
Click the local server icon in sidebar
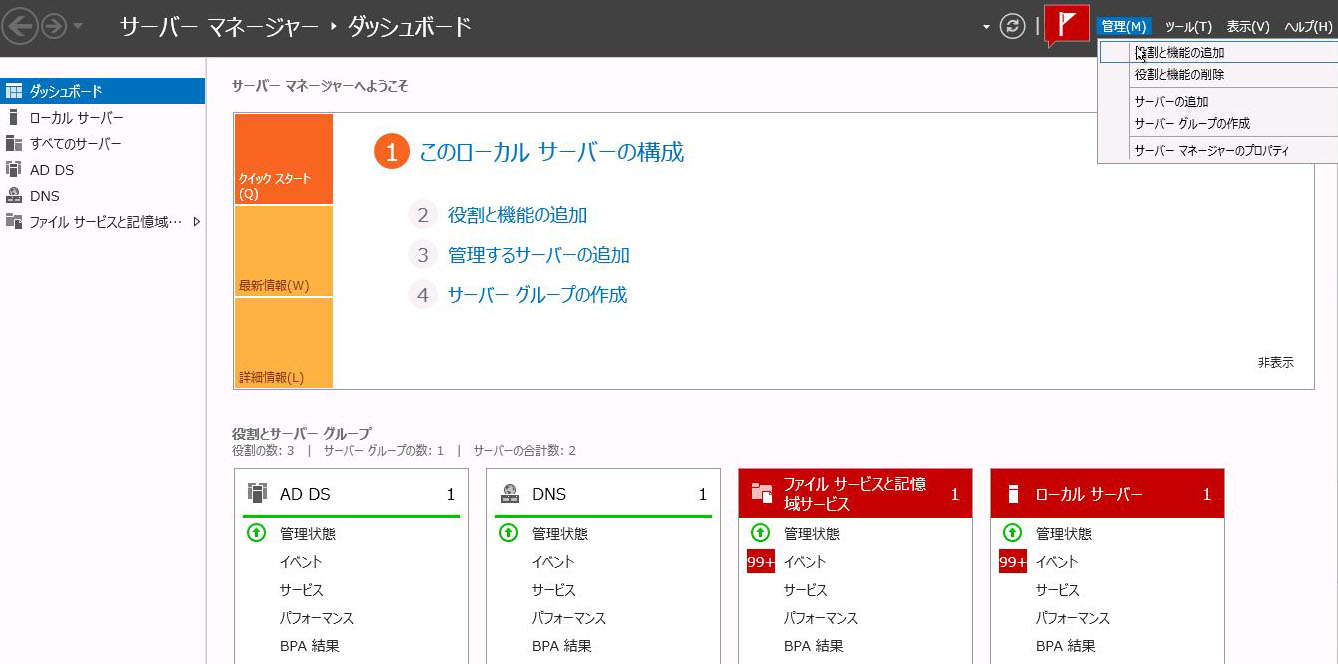(x=13, y=117)
